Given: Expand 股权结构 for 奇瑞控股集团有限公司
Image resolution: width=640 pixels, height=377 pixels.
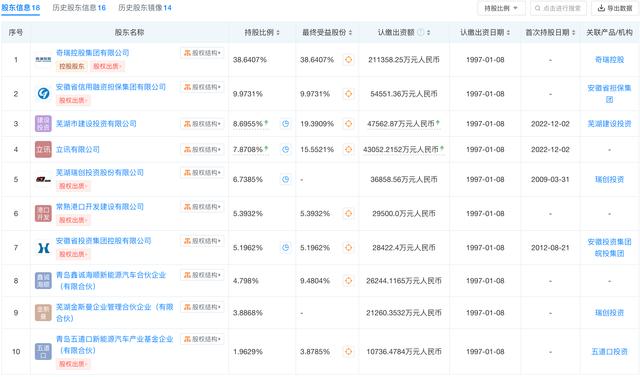Looking at the screenshot, I should [x=202, y=53].
